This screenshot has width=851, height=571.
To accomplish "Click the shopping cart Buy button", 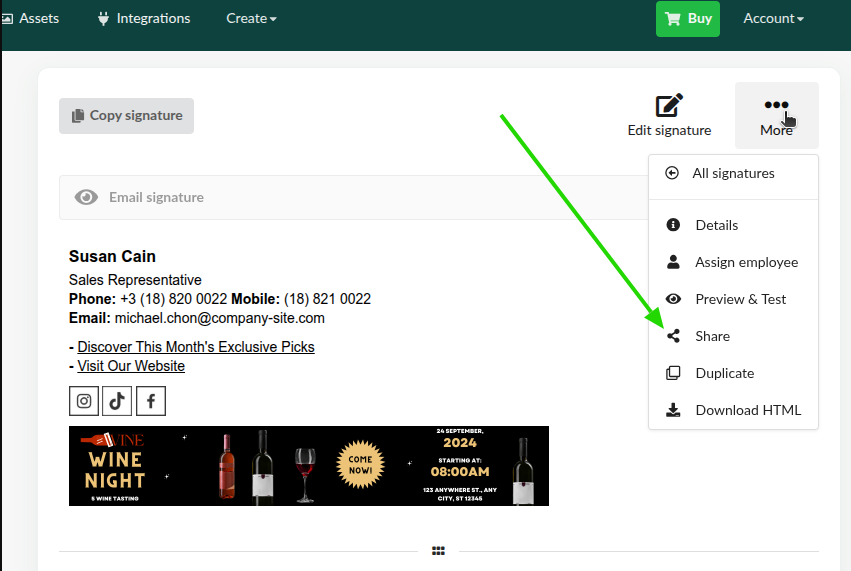I will click(x=687, y=19).
